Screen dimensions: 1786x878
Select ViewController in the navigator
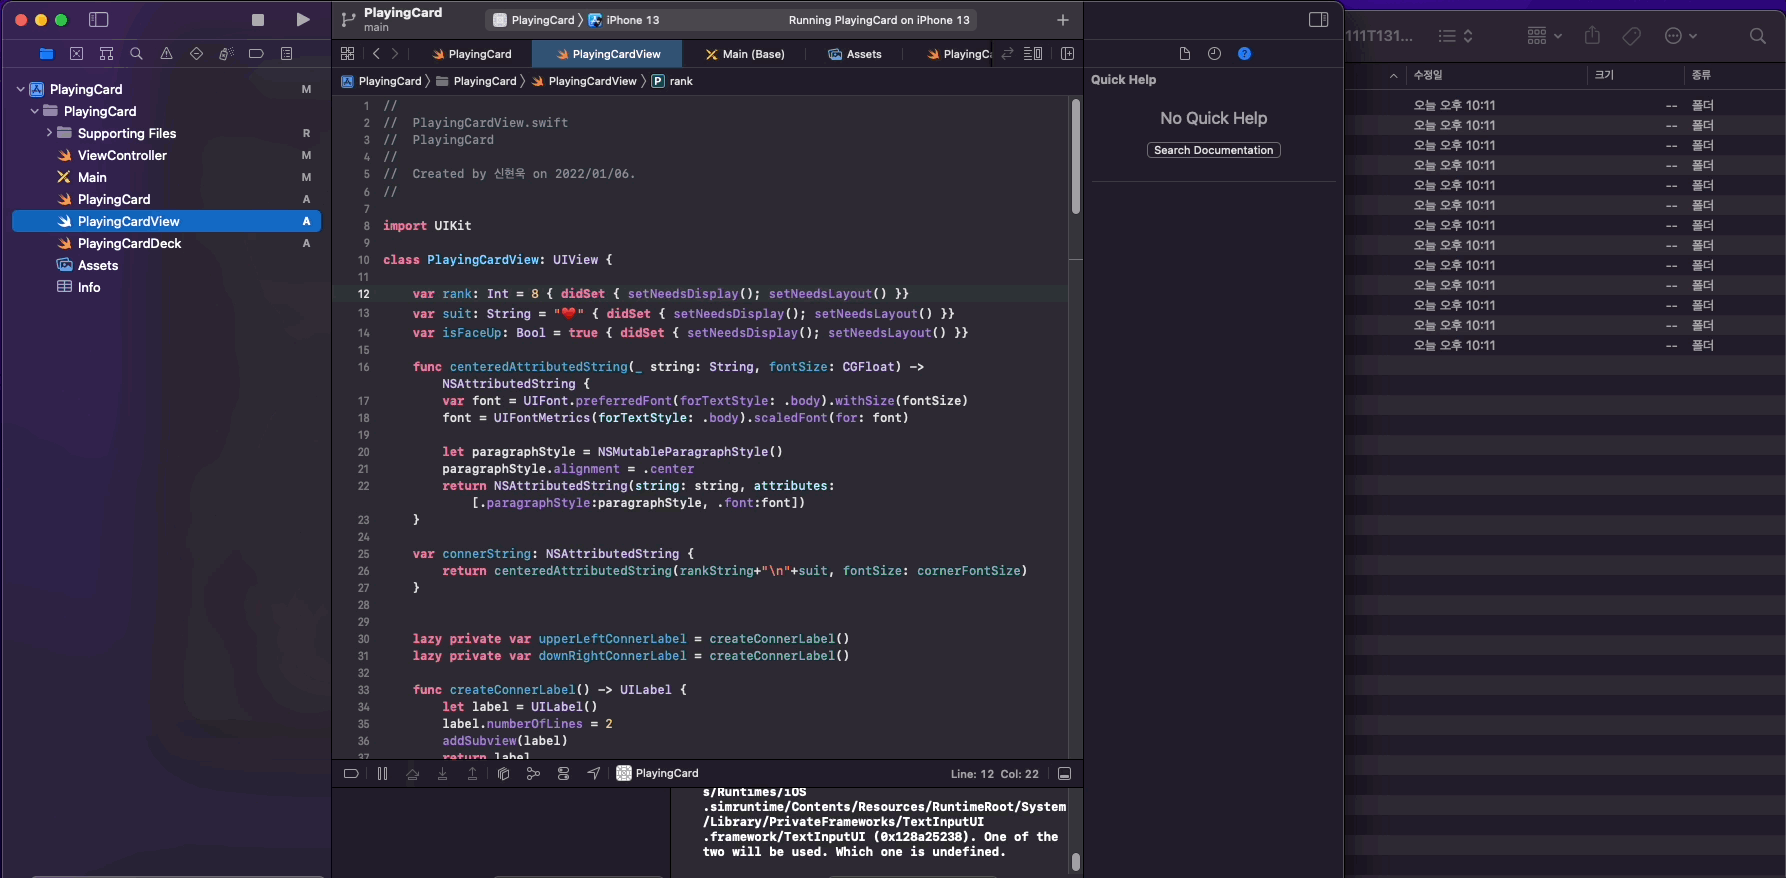122,155
